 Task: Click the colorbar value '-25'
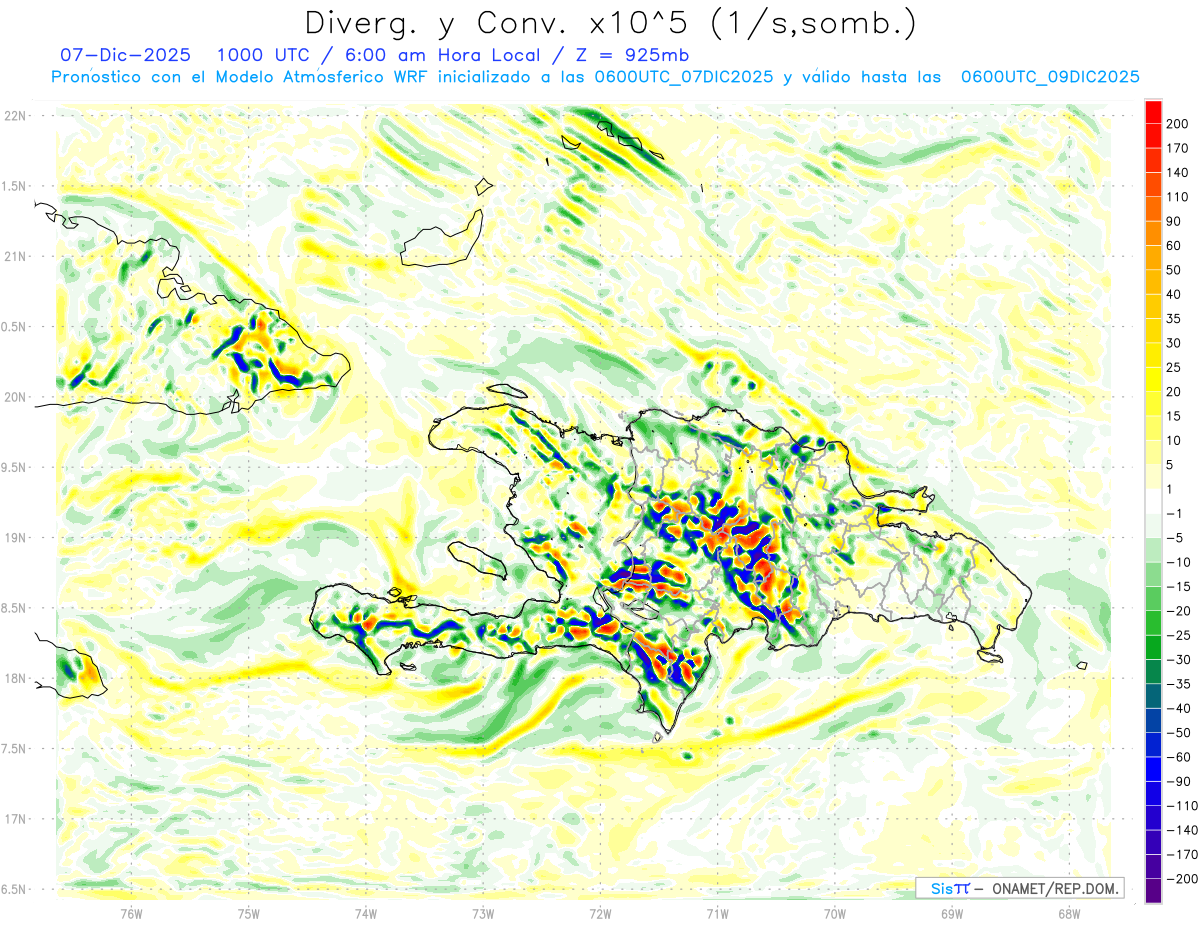[1181, 635]
